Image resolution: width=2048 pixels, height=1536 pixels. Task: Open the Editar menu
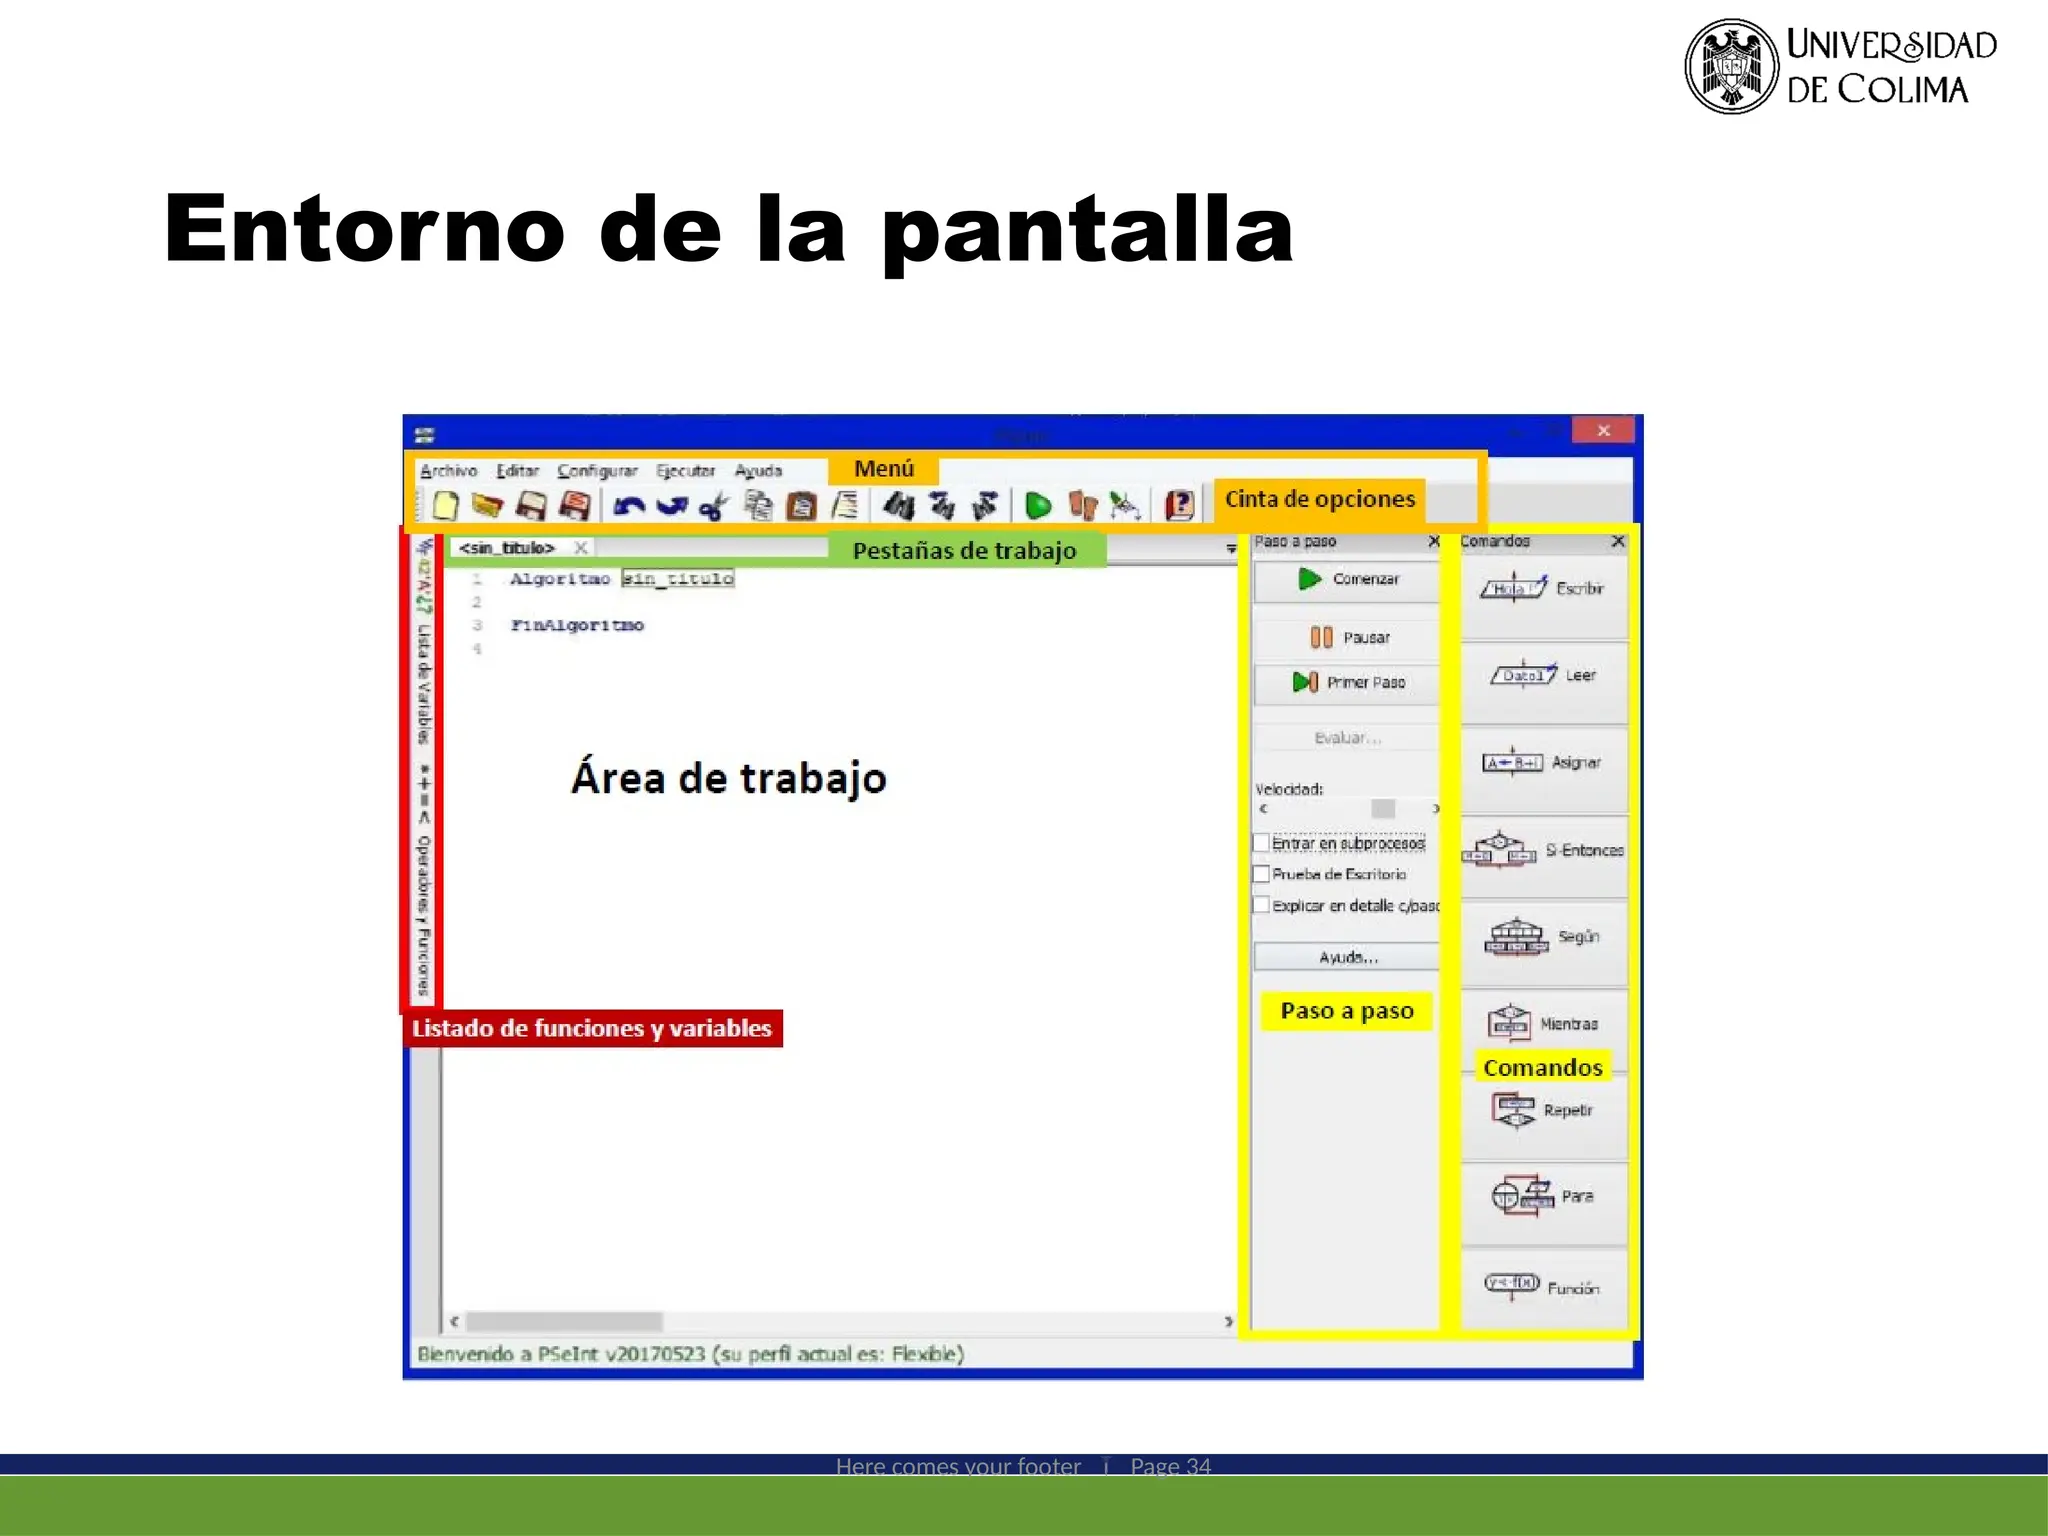point(517,470)
